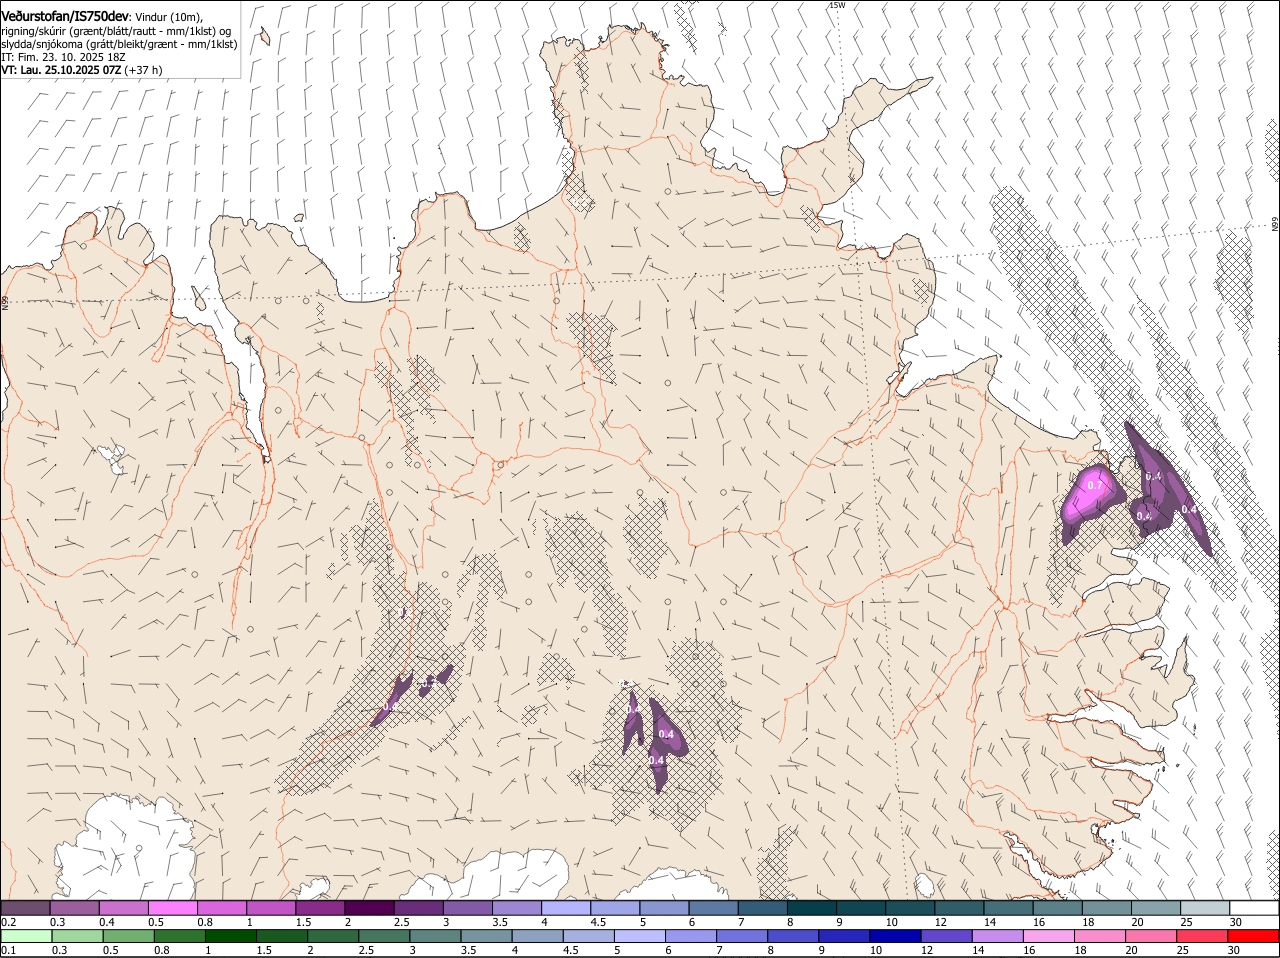Pick the lower legend swatch between 0.5 and 0.8
1280x958 pixels.
point(128,936)
